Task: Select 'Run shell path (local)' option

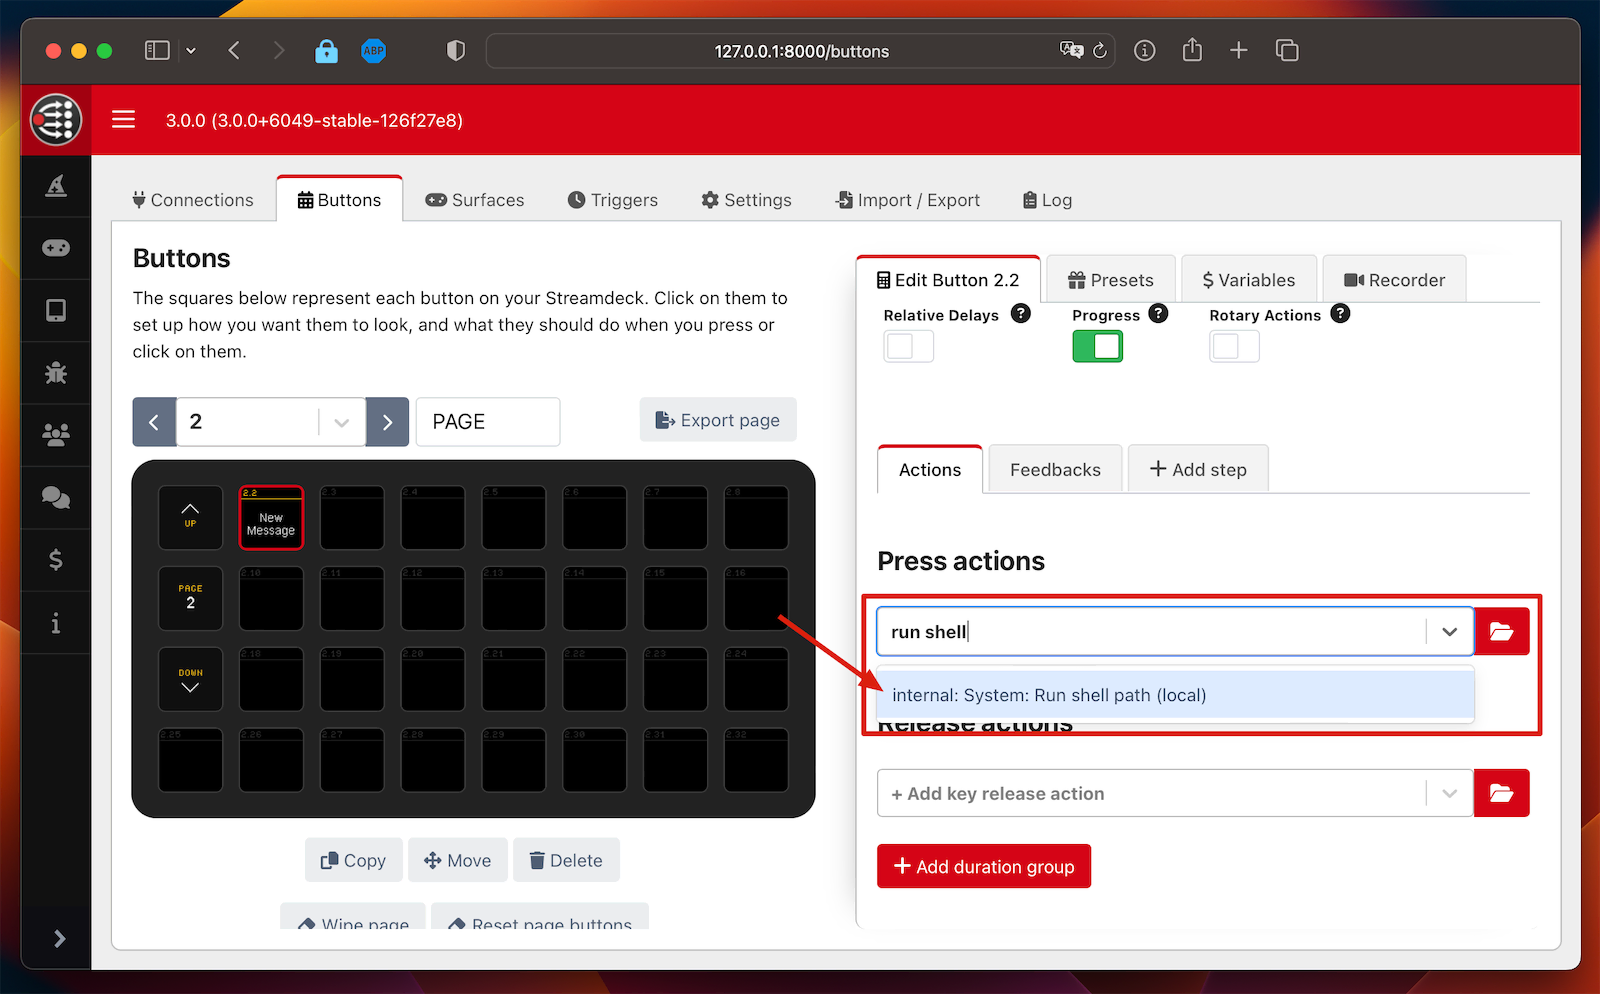Action: 1175,695
